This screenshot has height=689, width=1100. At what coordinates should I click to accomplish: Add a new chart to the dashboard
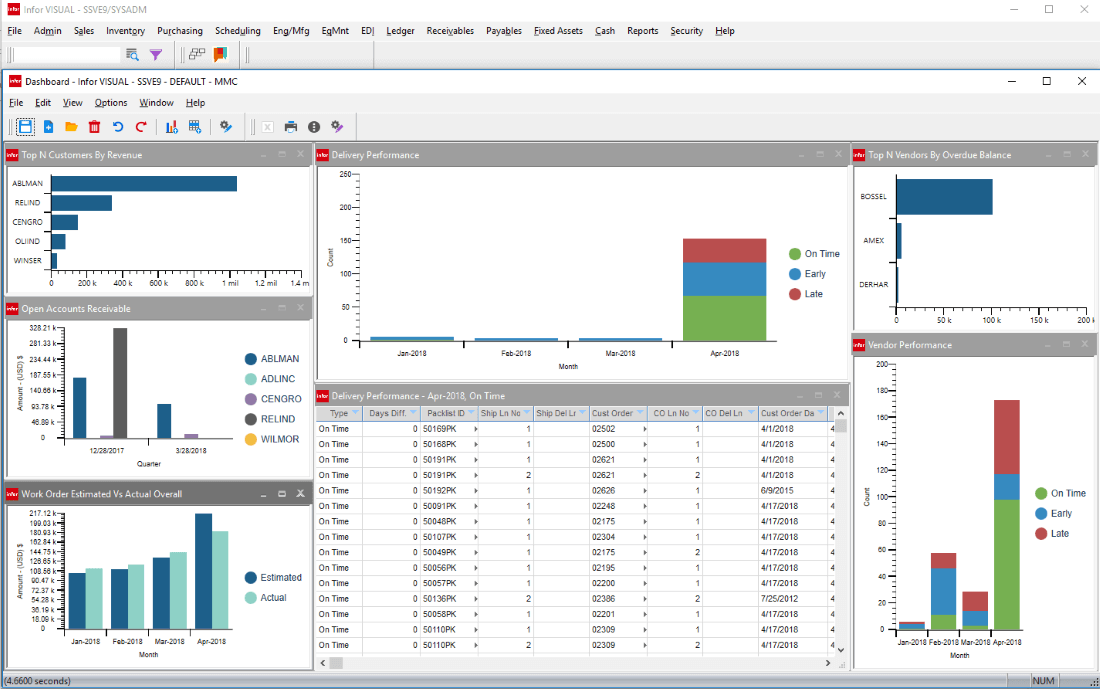pos(170,127)
